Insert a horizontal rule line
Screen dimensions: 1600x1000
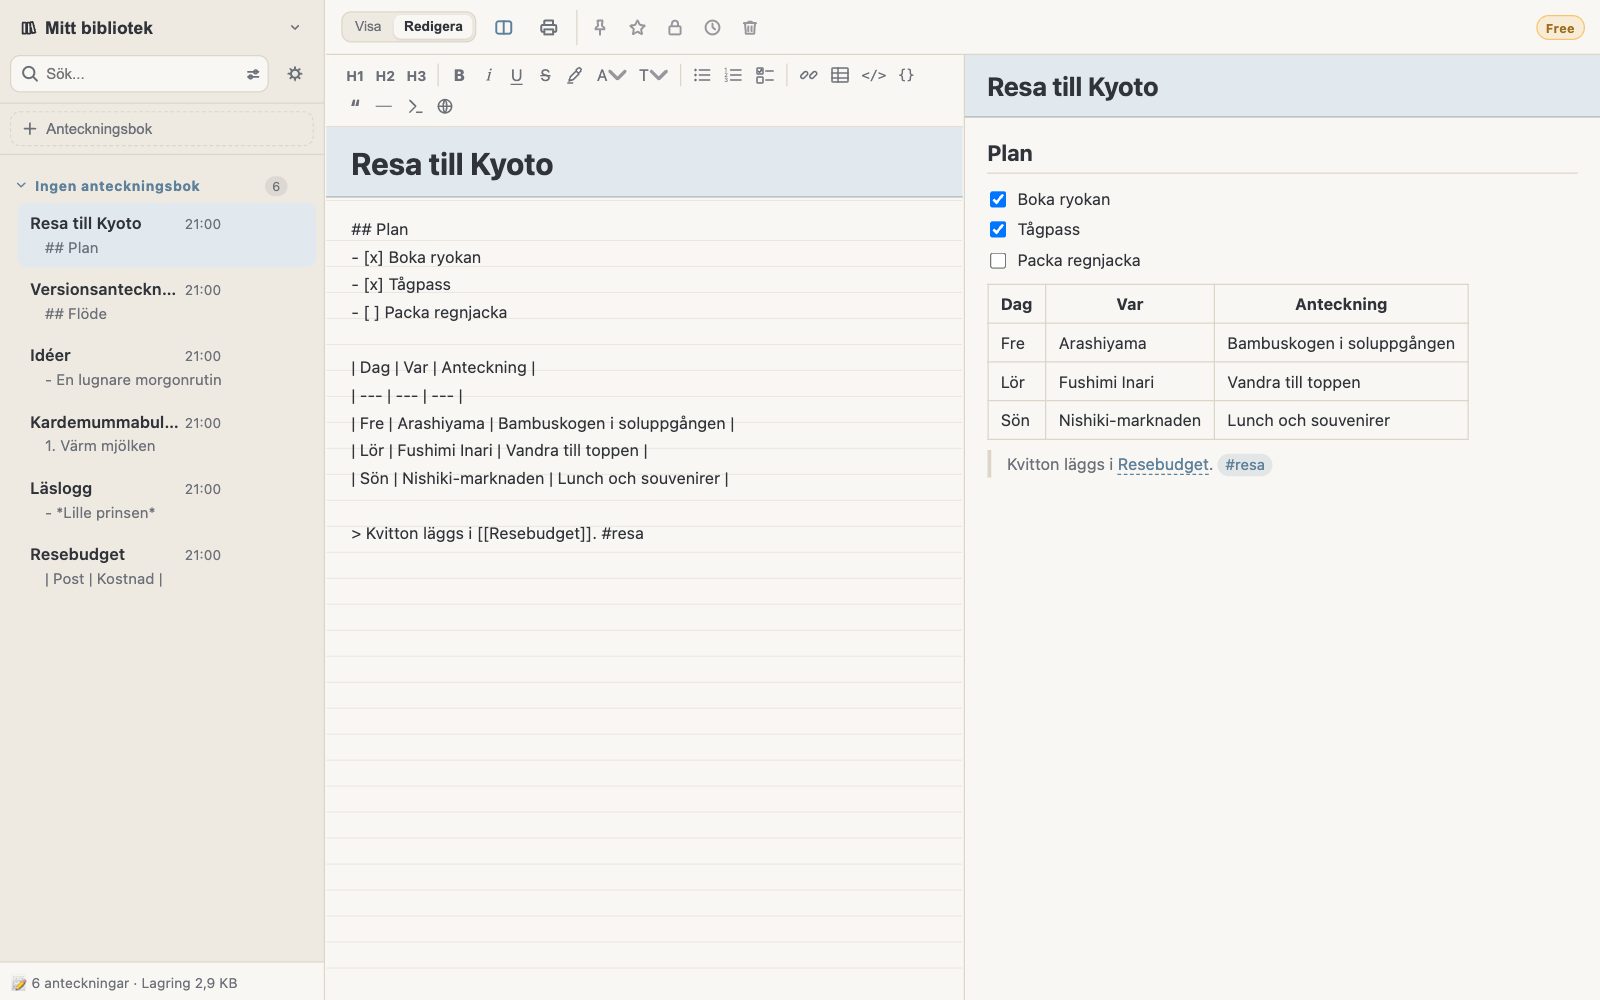click(x=384, y=106)
